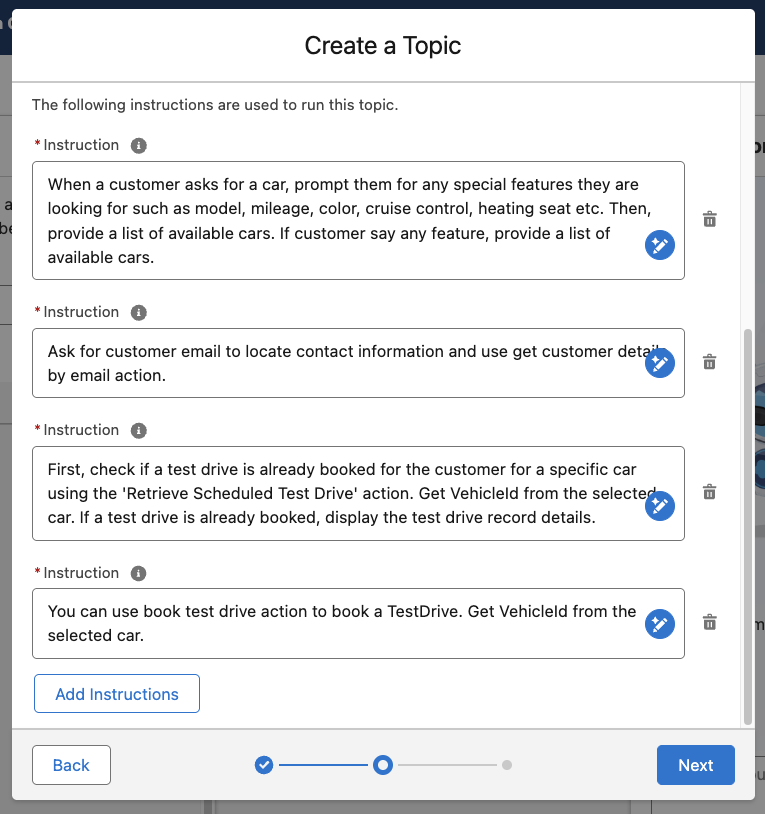Click the Add Instructions button
Screen dimensions: 765x814
[117, 694]
